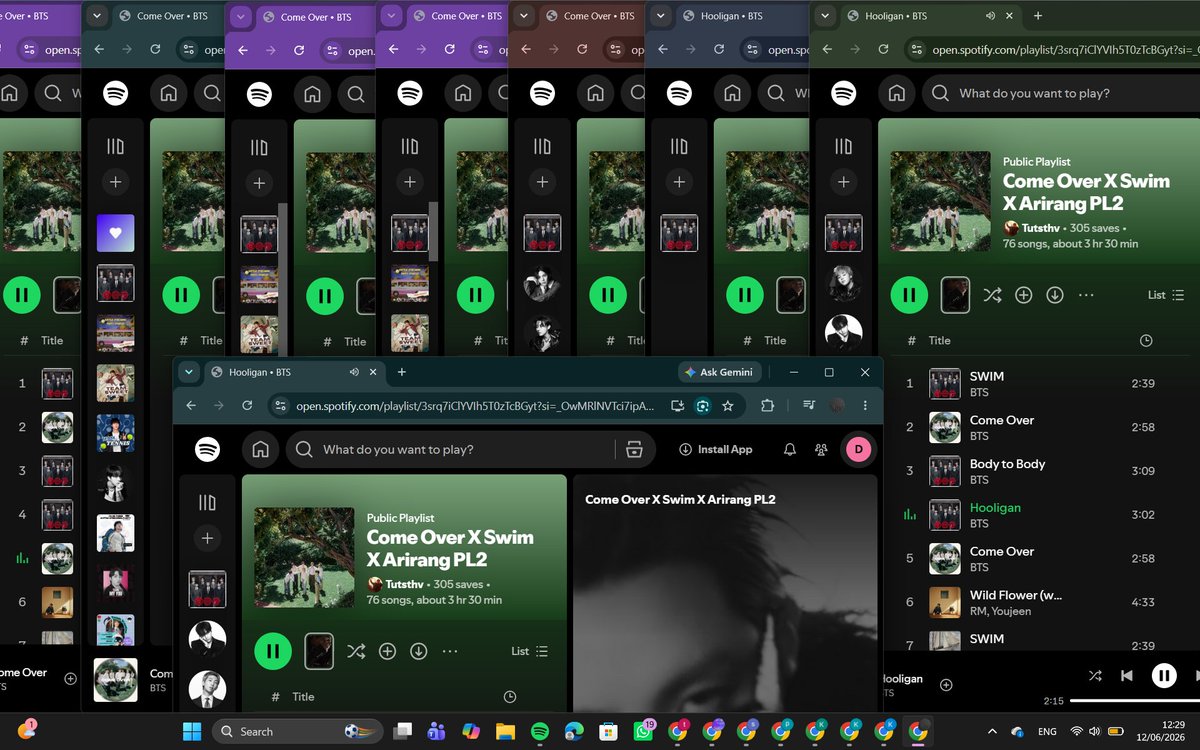This screenshot has width=1200, height=750.
Task: Open tab search chevron in teal window
Action: [97, 16]
